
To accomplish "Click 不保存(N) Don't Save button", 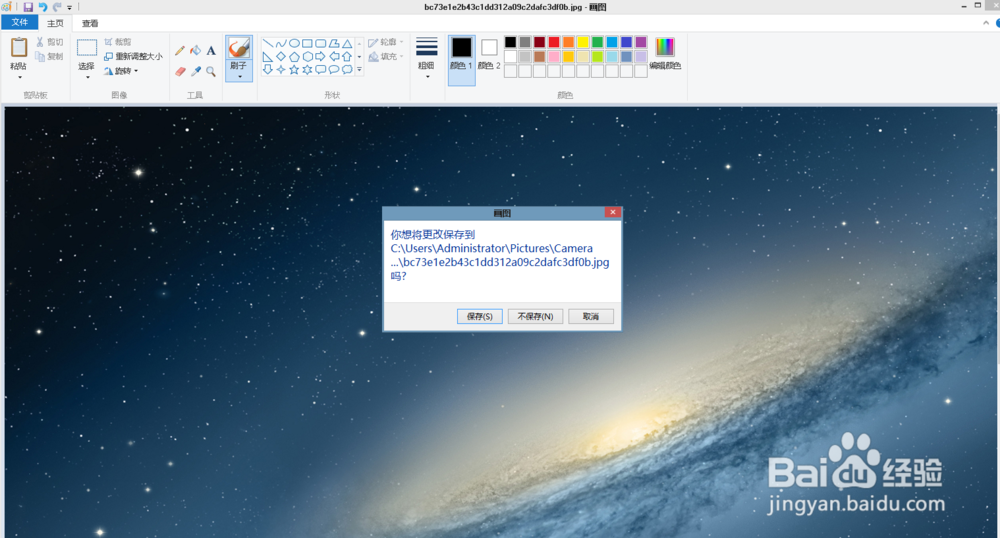I will click(x=535, y=316).
